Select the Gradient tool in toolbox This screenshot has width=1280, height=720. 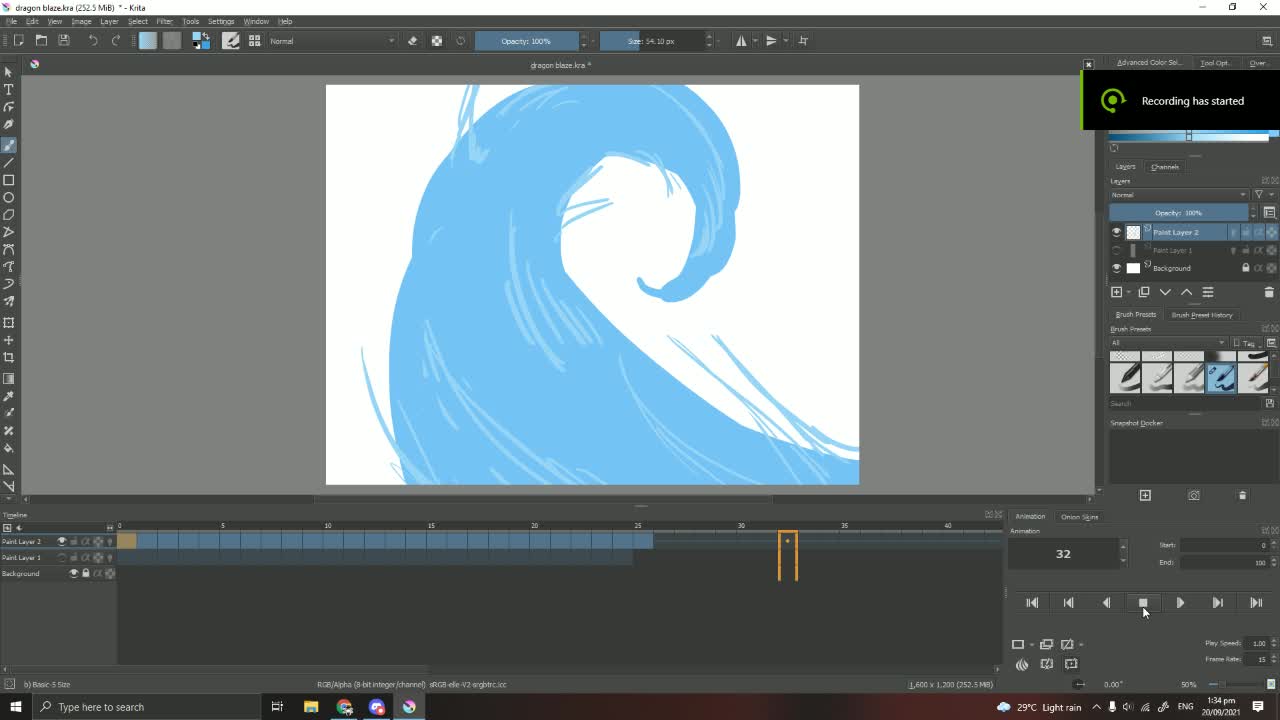[9, 378]
